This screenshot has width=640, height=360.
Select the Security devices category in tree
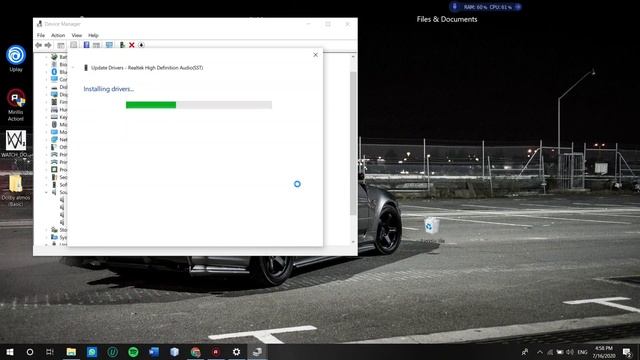pos(59,177)
